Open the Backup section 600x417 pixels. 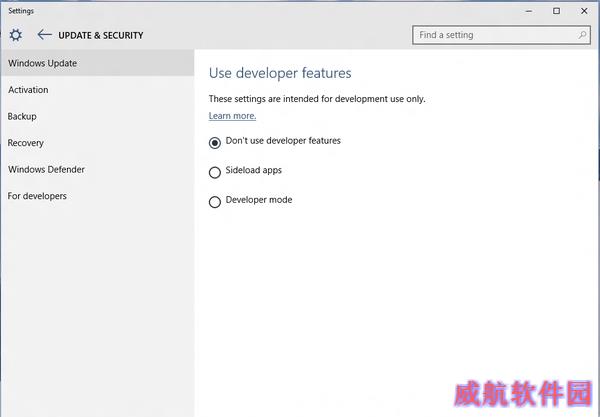(x=98, y=116)
